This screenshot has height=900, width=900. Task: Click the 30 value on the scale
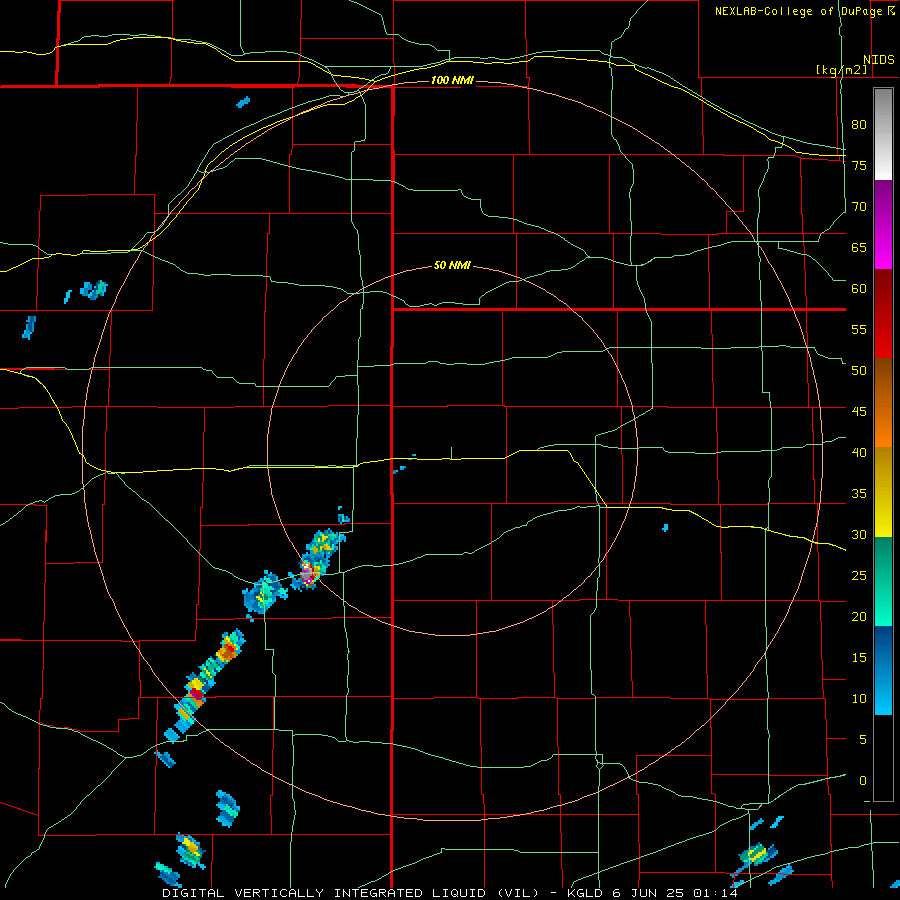point(859,534)
